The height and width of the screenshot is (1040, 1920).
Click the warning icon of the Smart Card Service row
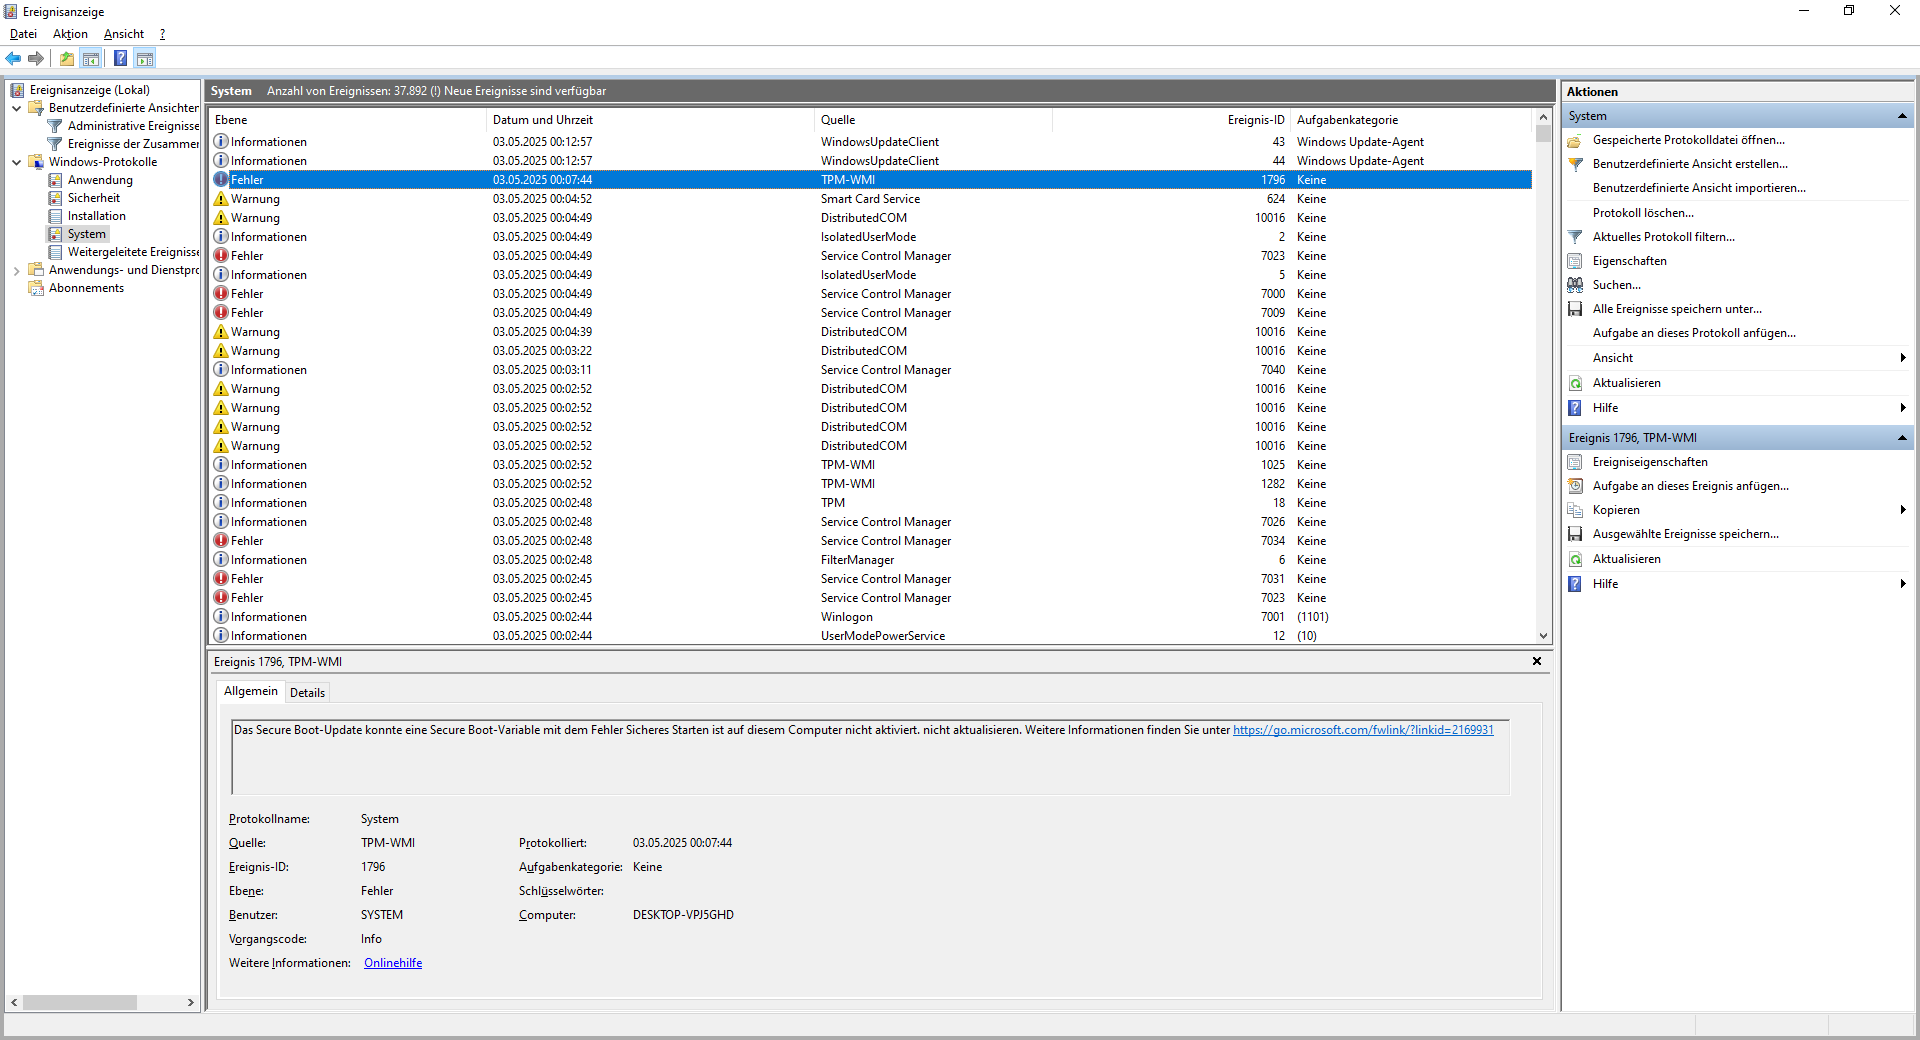click(221, 199)
